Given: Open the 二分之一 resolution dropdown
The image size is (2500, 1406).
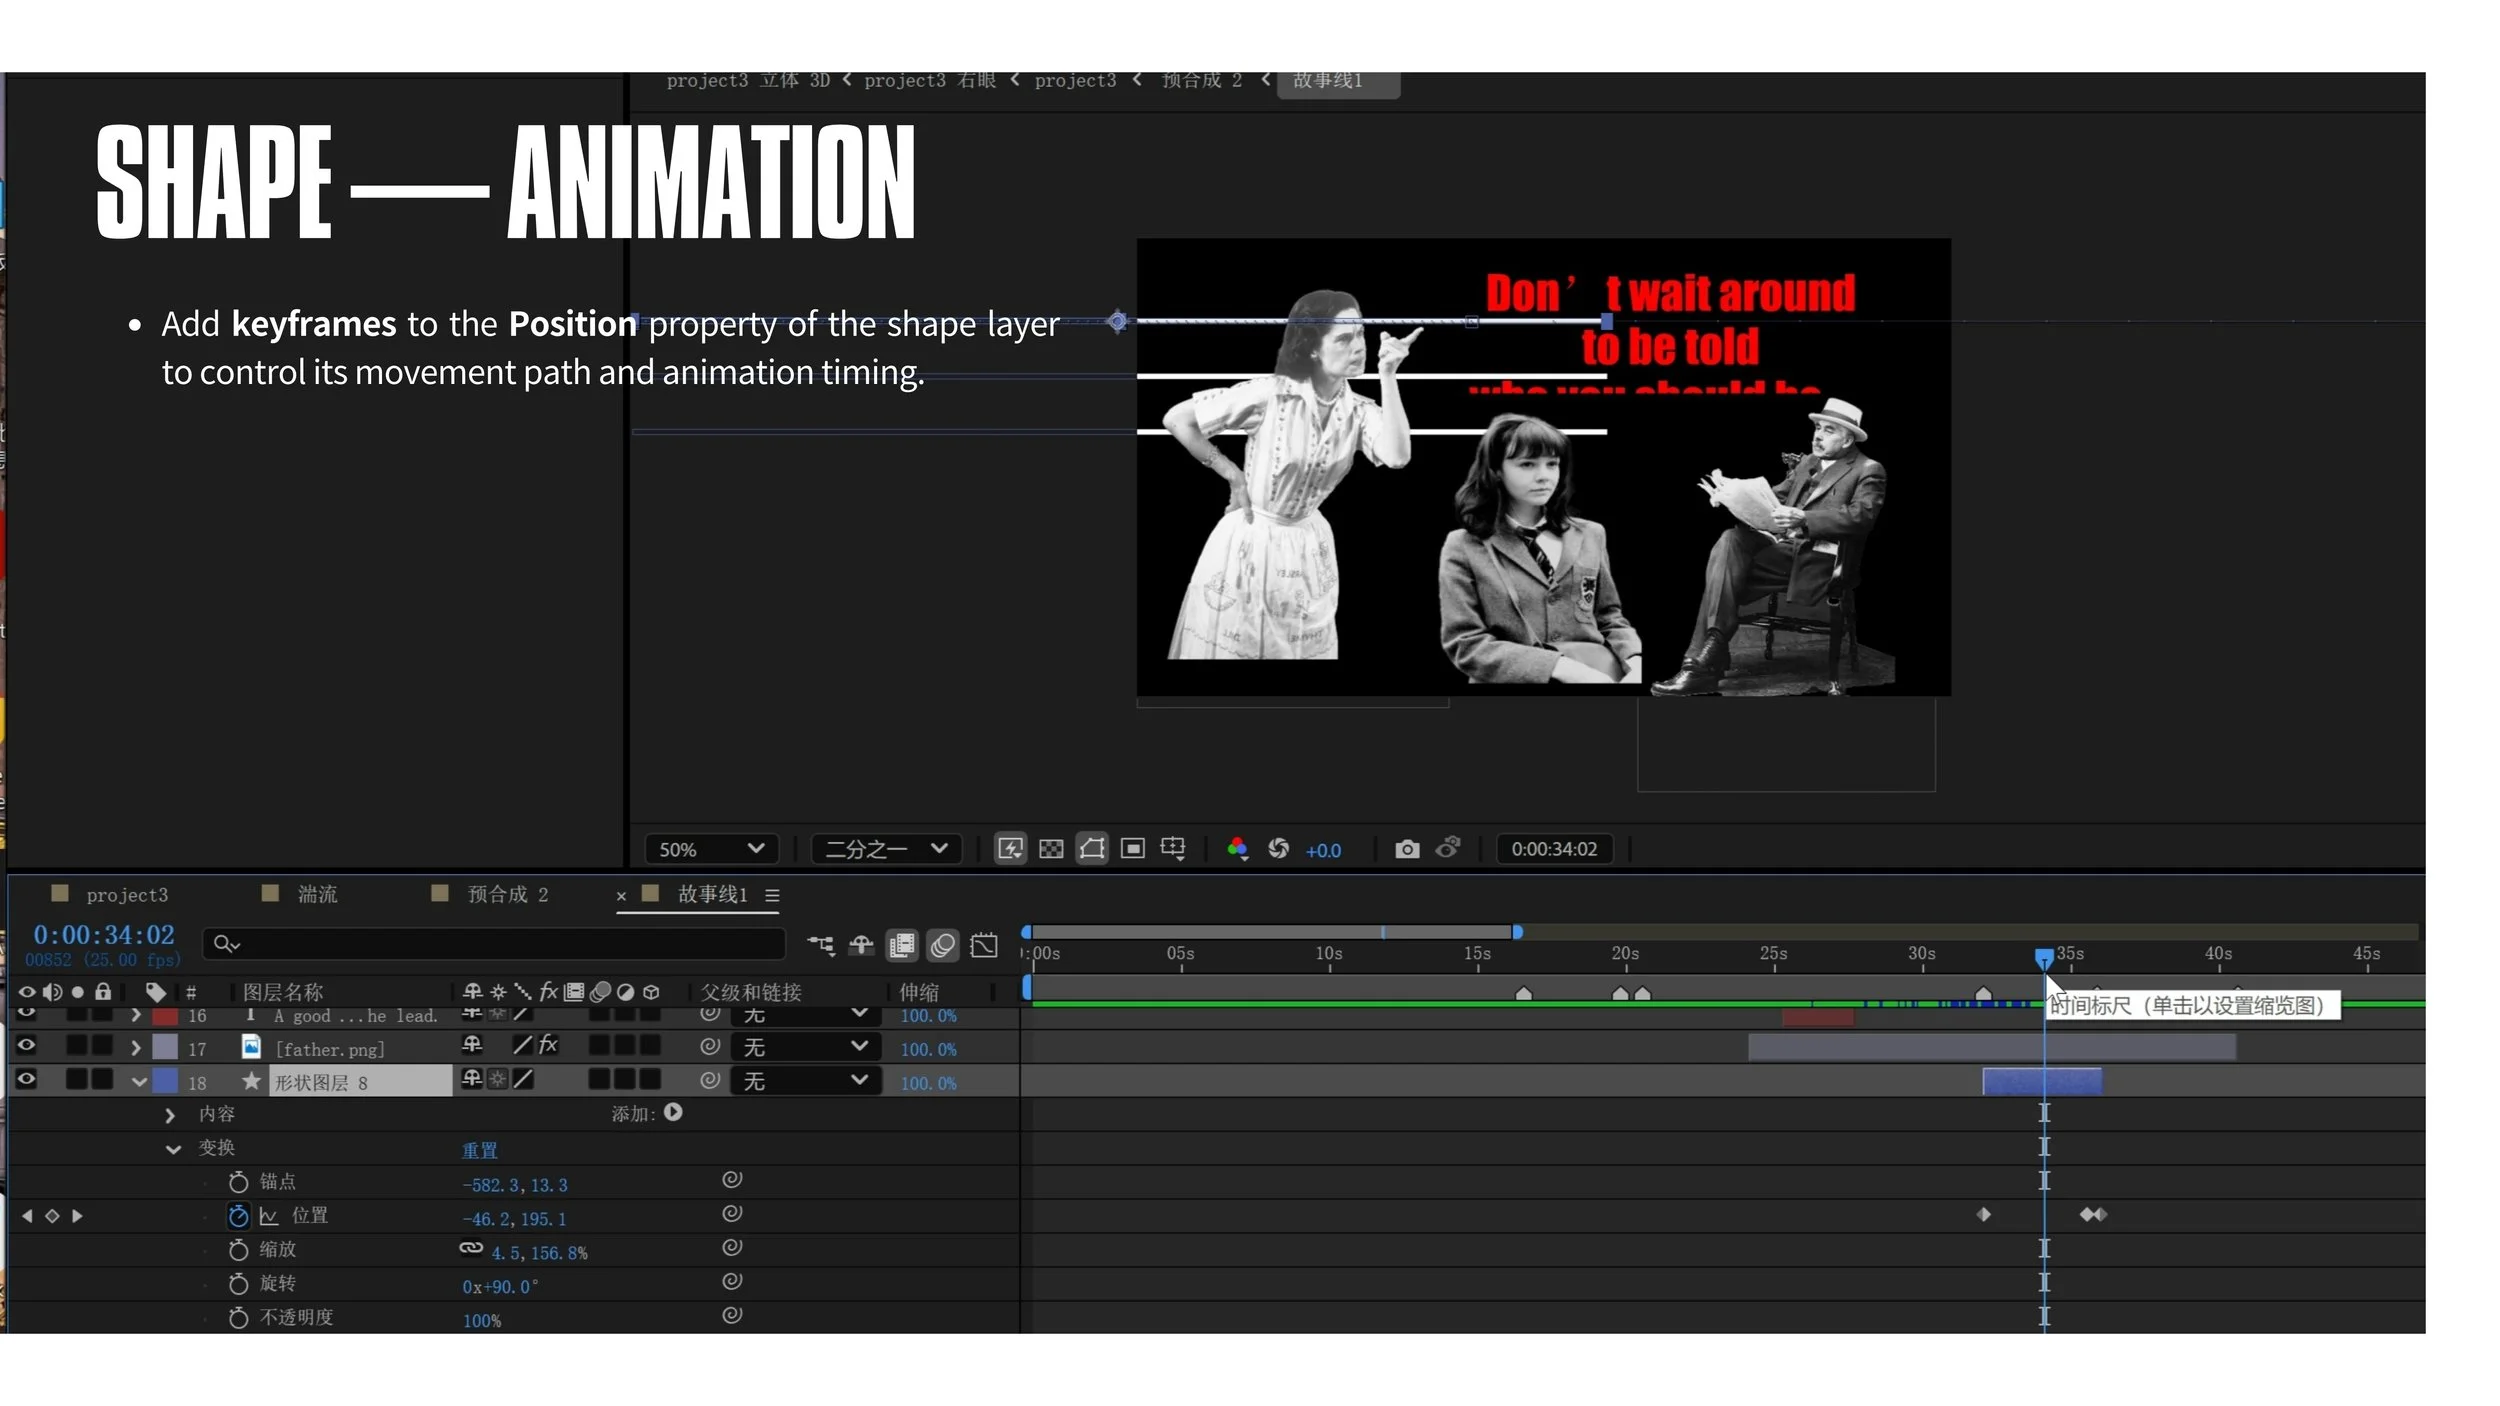Looking at the screenshot, I should [x=886, y=849].
